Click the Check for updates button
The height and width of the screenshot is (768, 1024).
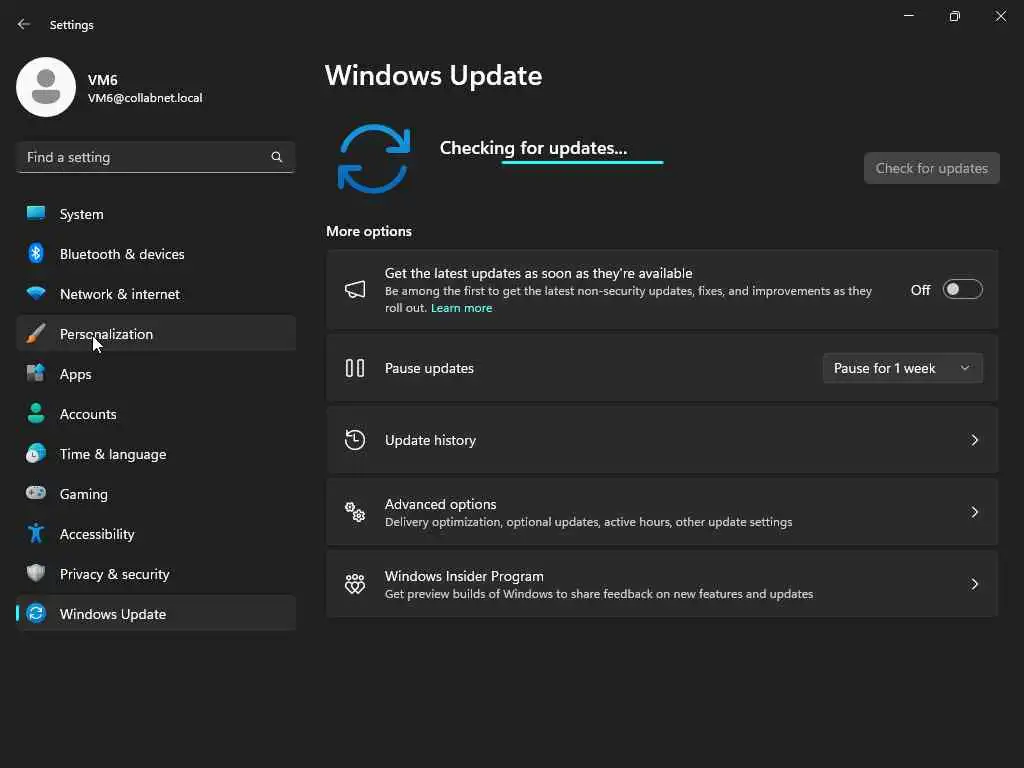click(931, 168)
